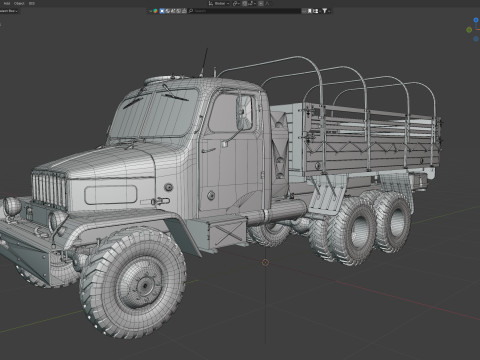Click the blue Z axis on navigation gizmo

click(476, 20)
